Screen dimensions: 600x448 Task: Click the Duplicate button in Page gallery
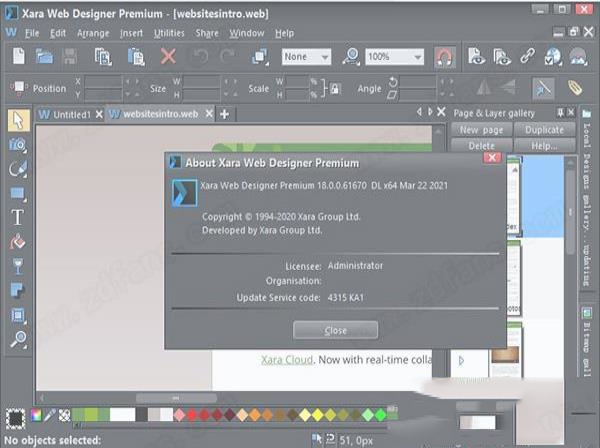[544, 130]
